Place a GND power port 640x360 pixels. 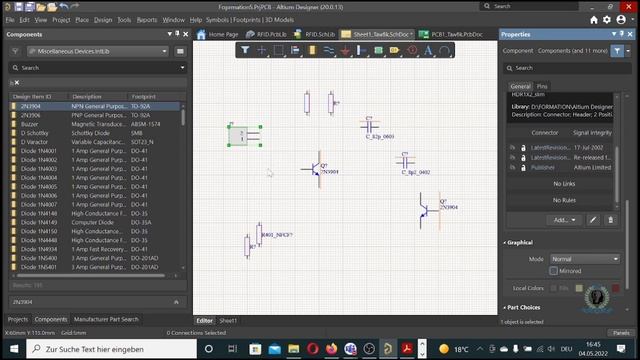coord(345,50)
